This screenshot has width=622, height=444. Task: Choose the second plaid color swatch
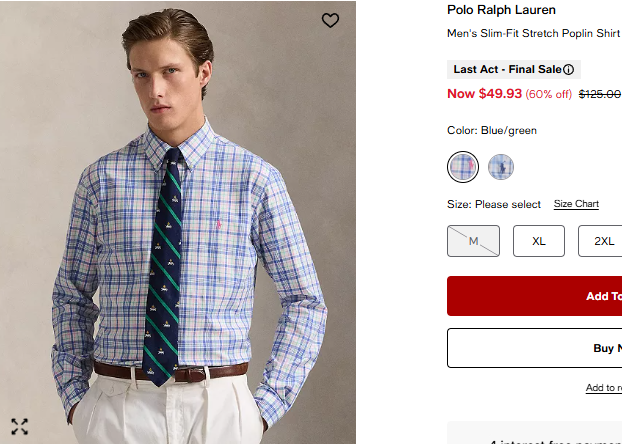(x=501, y=166)
